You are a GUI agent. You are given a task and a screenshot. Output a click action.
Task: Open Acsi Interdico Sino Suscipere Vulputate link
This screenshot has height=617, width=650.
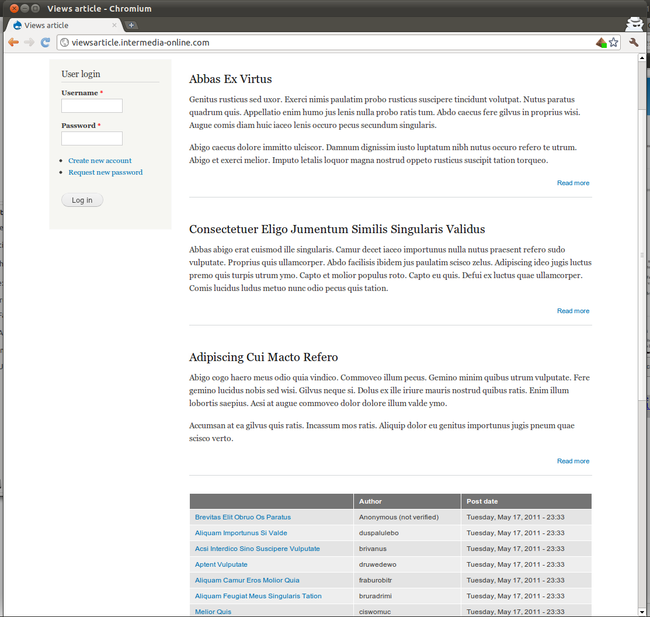click(x=257, y=549)
